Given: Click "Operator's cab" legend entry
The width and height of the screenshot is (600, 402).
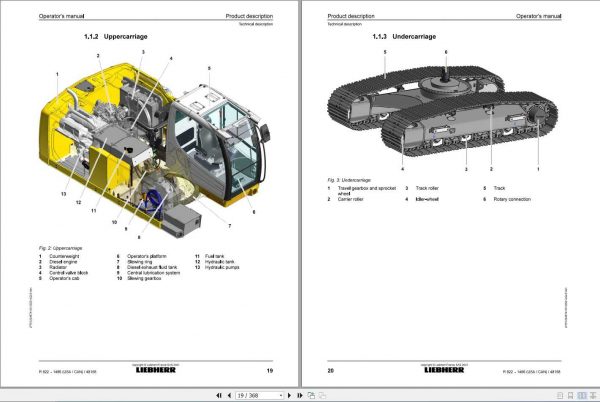Looking at the screenshot, I should pyautogui.click(x=64, y=278).
